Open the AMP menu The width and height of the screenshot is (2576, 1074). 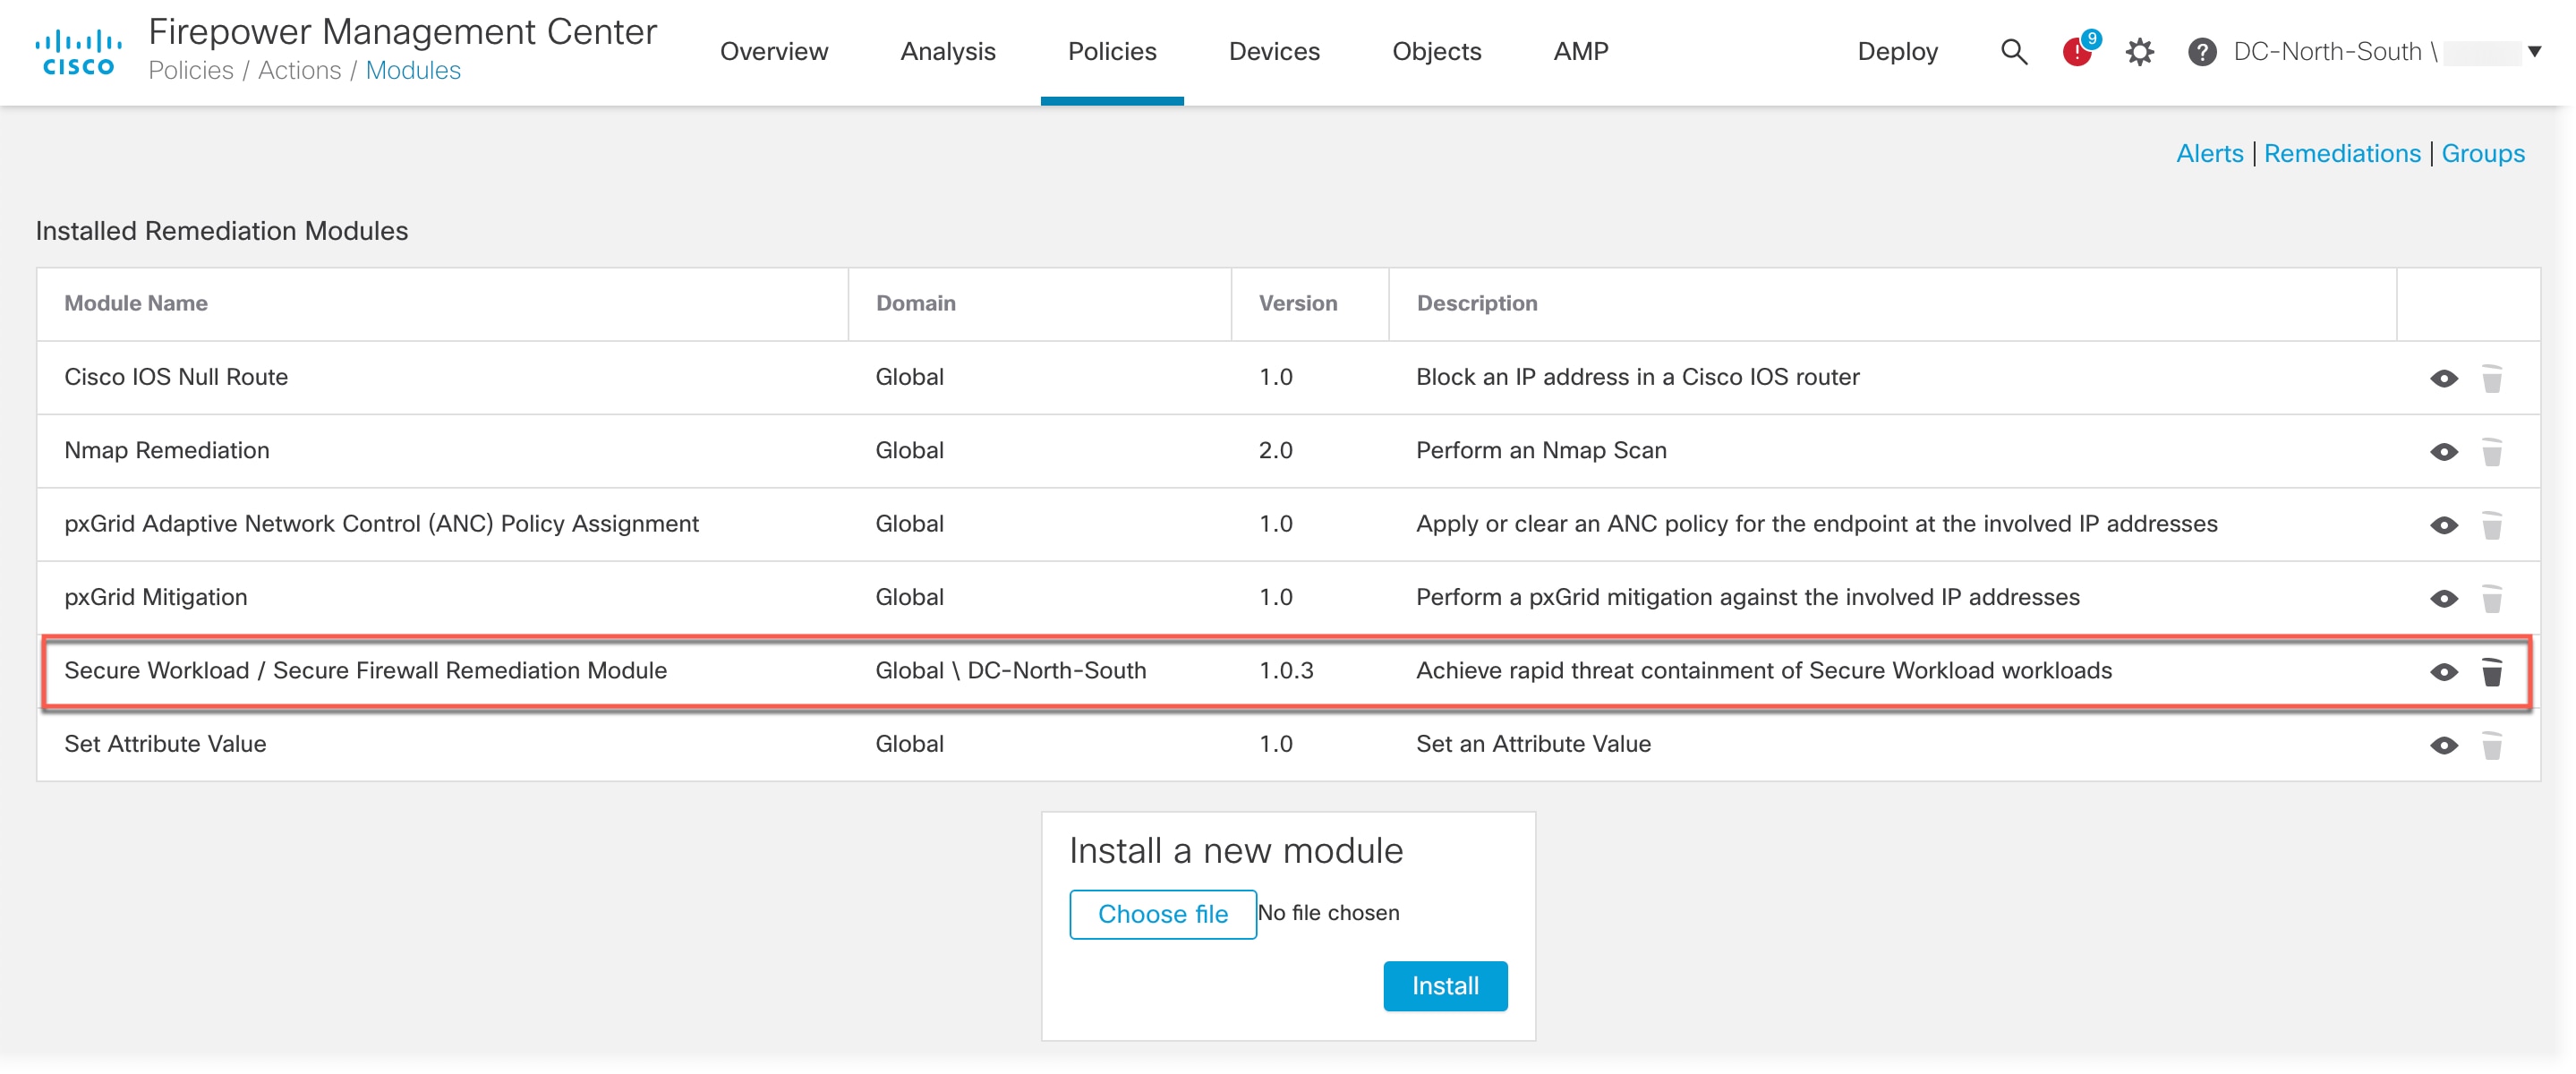pos(1580,51)
